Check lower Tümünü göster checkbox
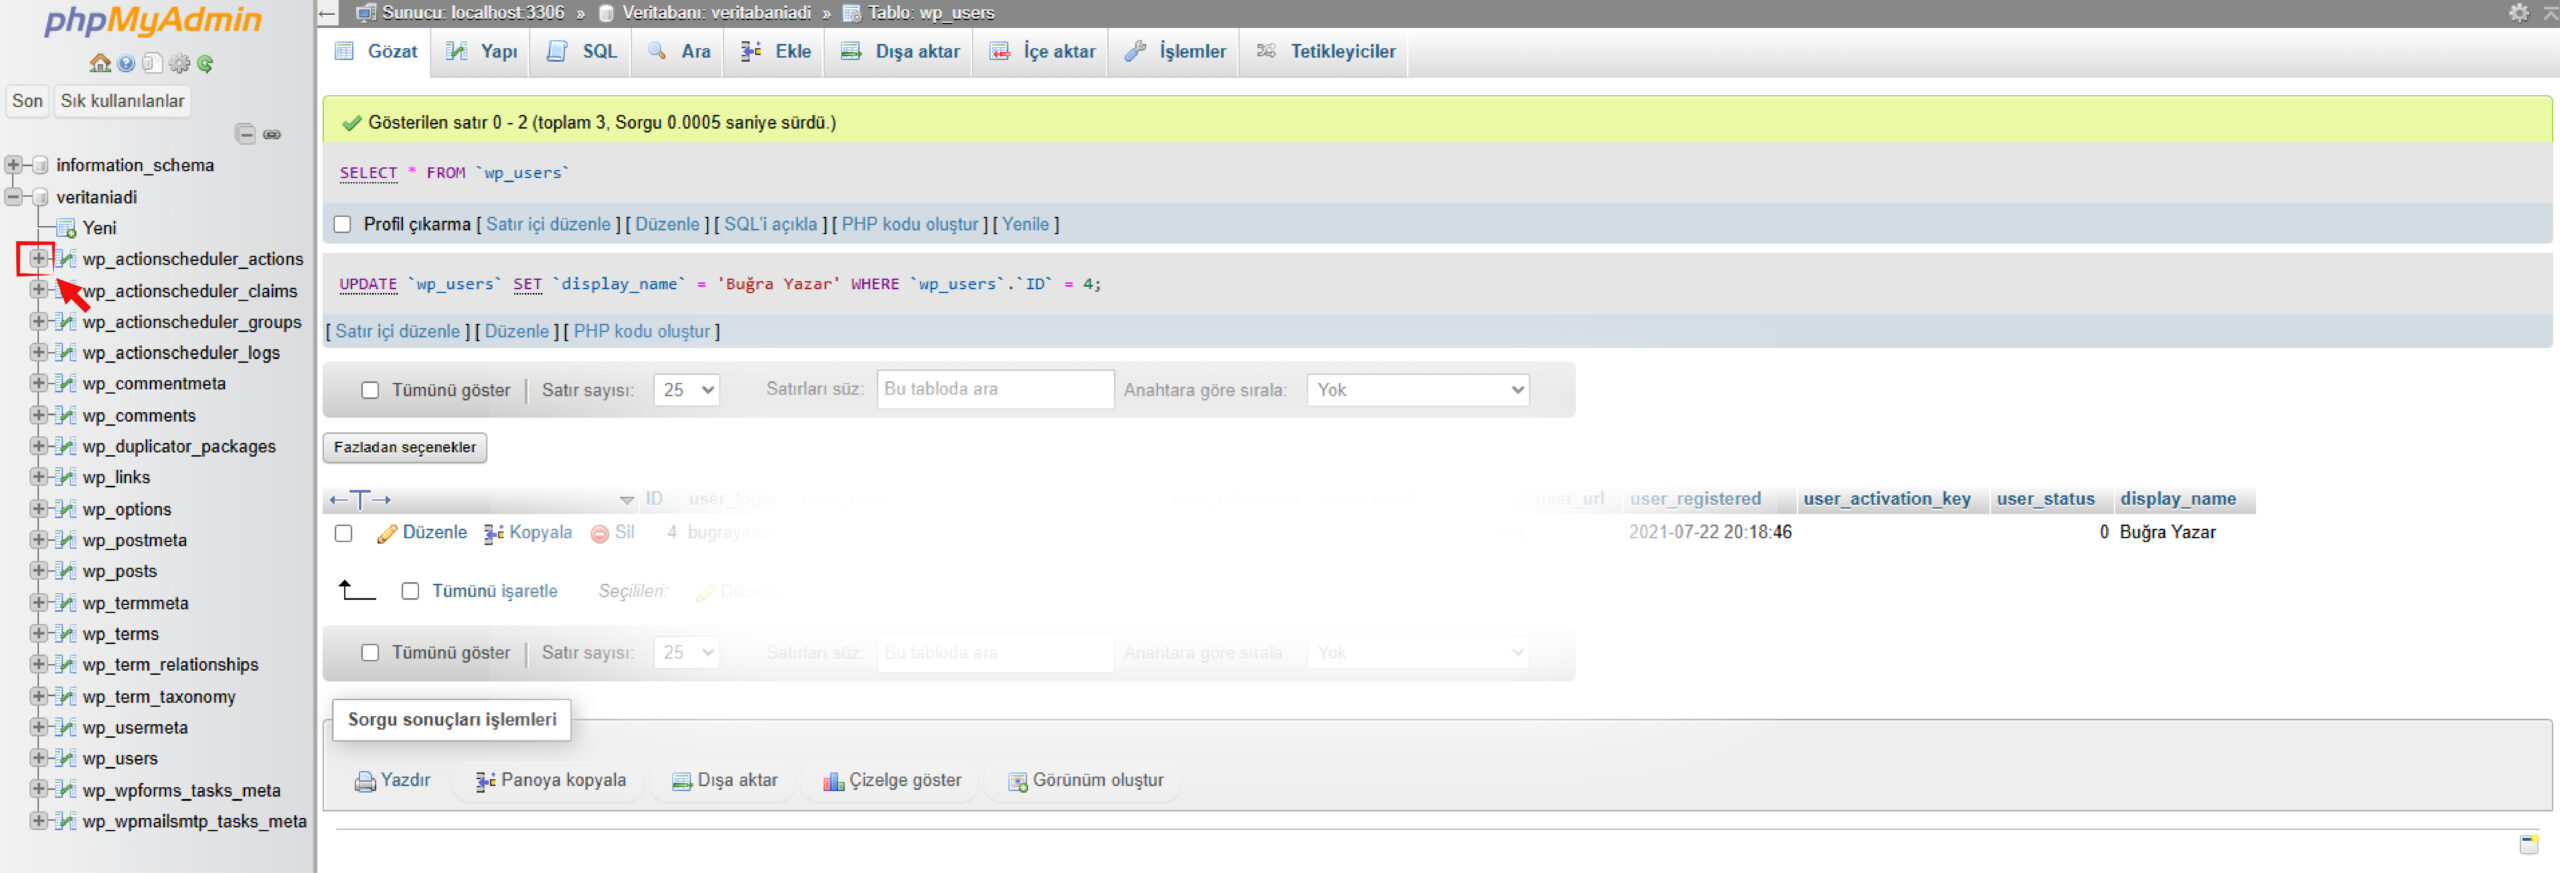 pos(370,652)
